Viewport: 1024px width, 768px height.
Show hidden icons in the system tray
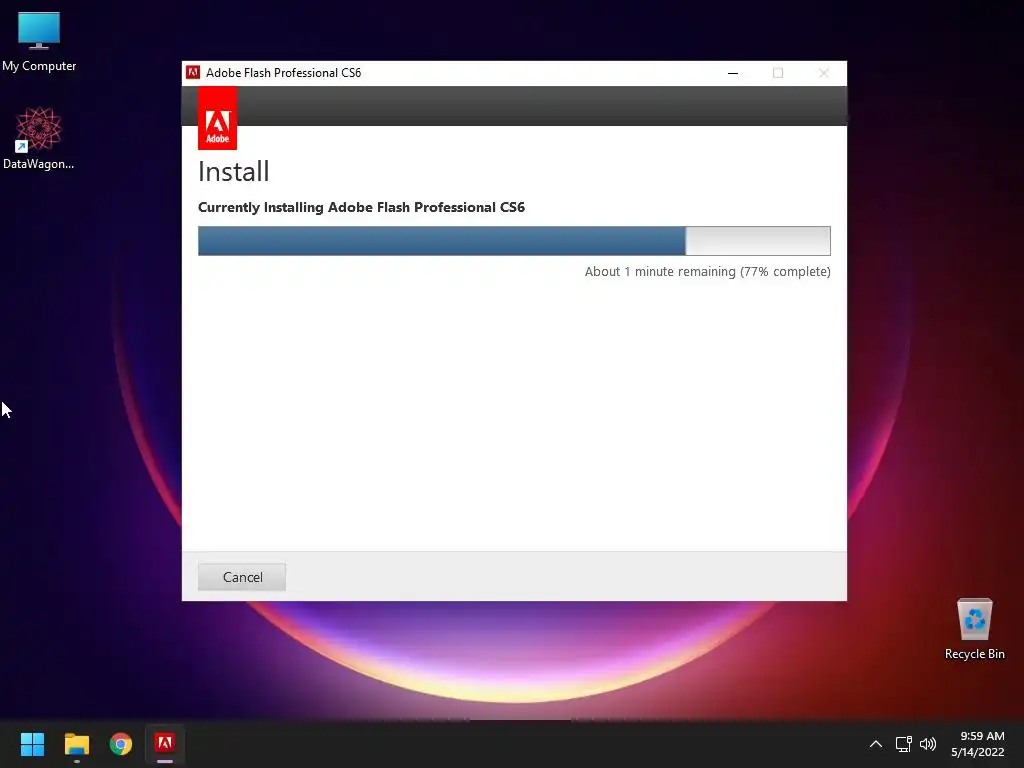point(876,744)
